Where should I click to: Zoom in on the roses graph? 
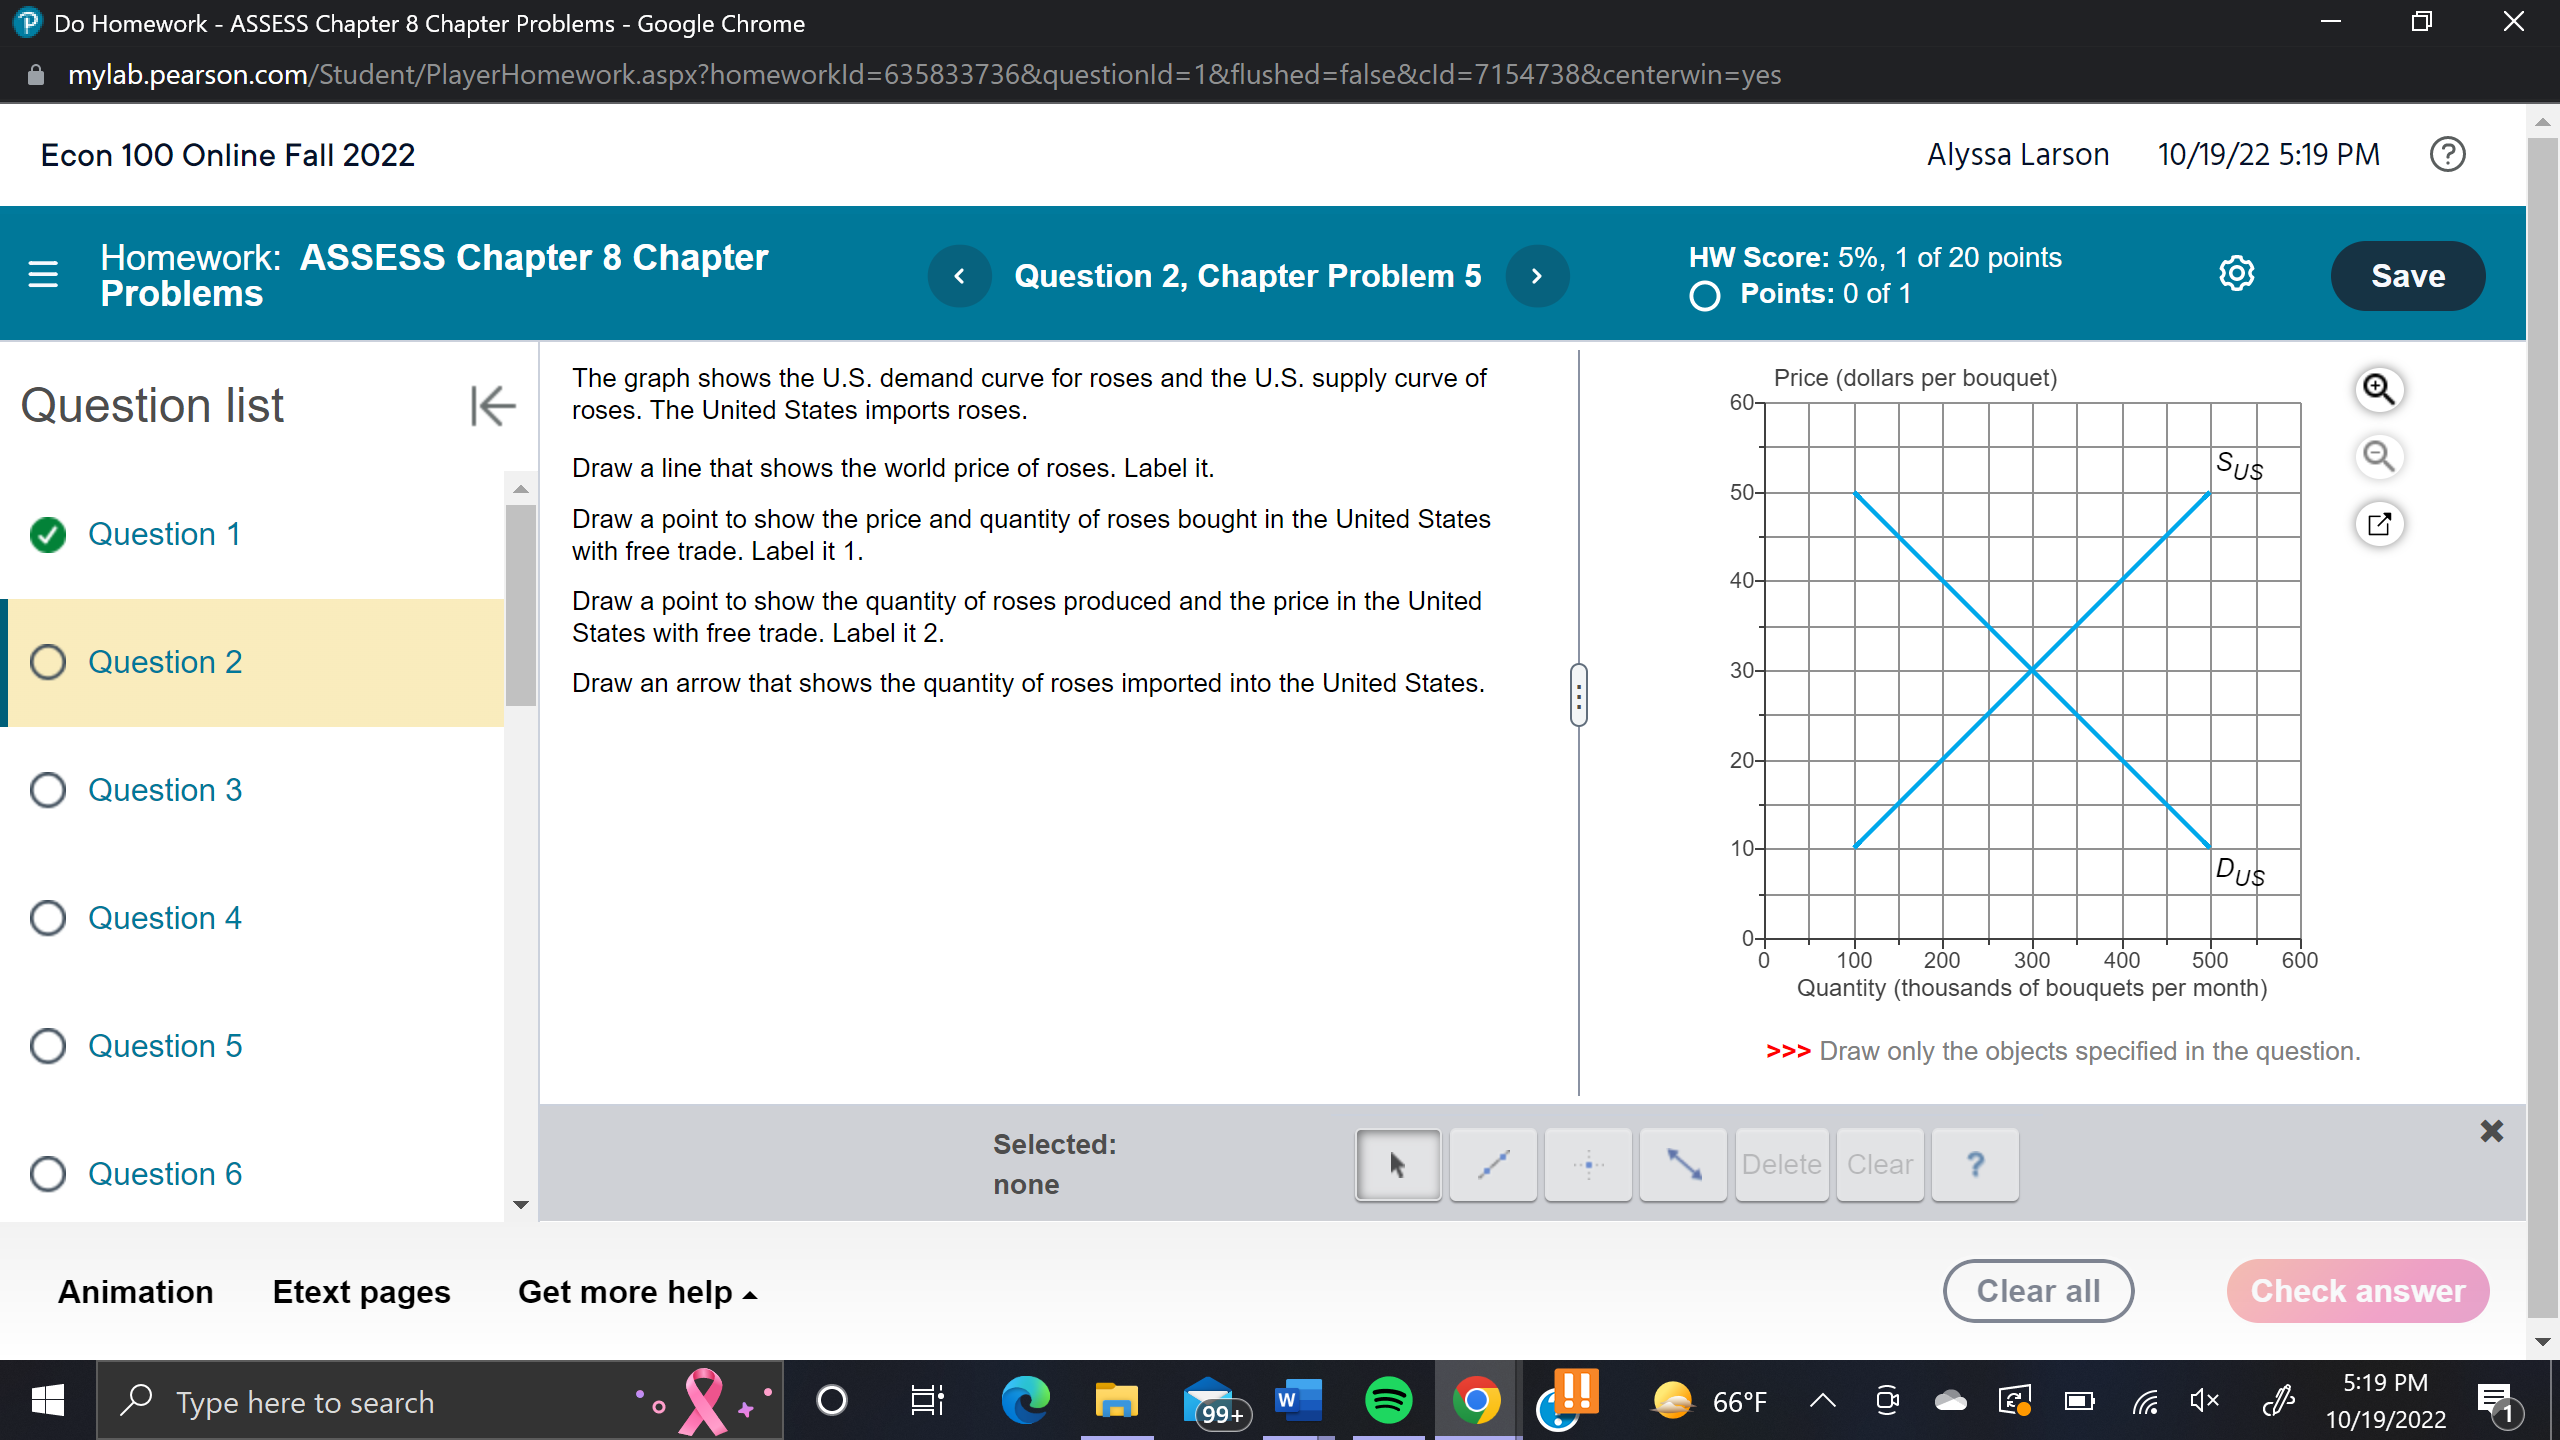click(x=2380, y=390)
